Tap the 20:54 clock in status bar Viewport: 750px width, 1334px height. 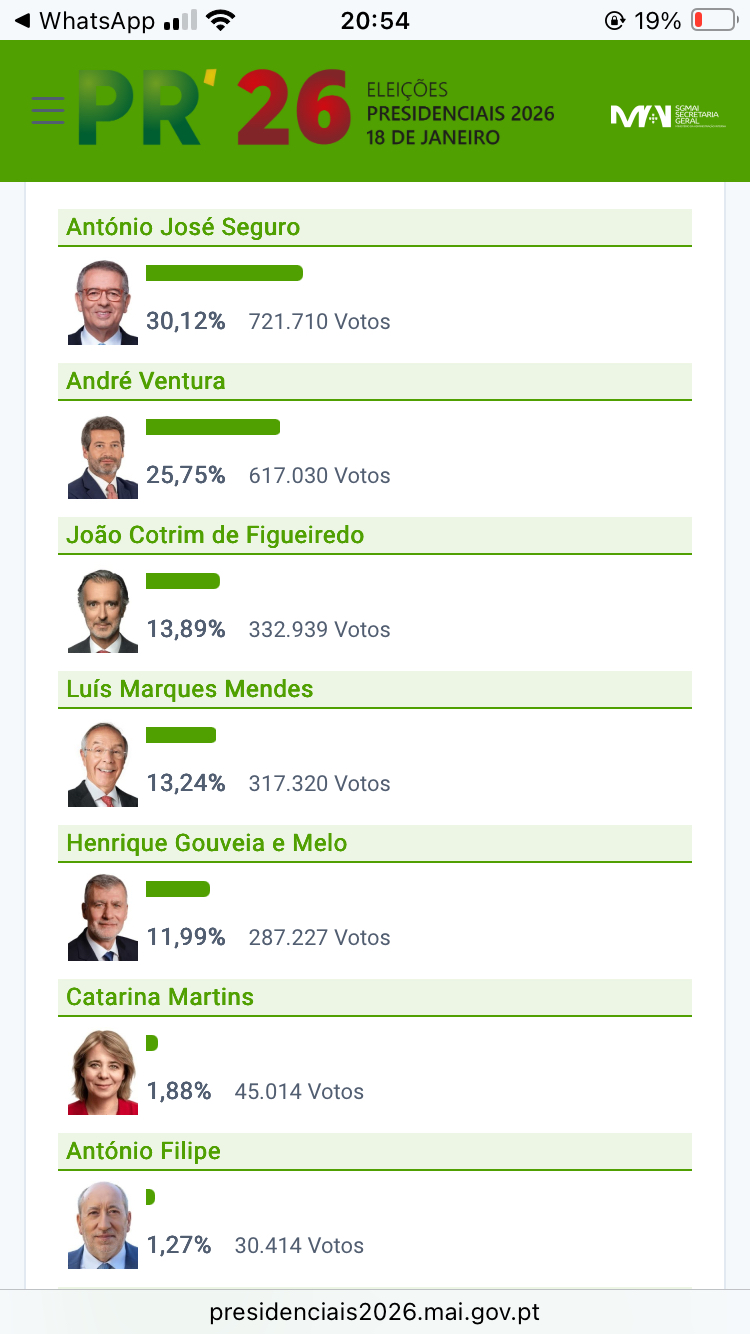(x=375, y=20)
